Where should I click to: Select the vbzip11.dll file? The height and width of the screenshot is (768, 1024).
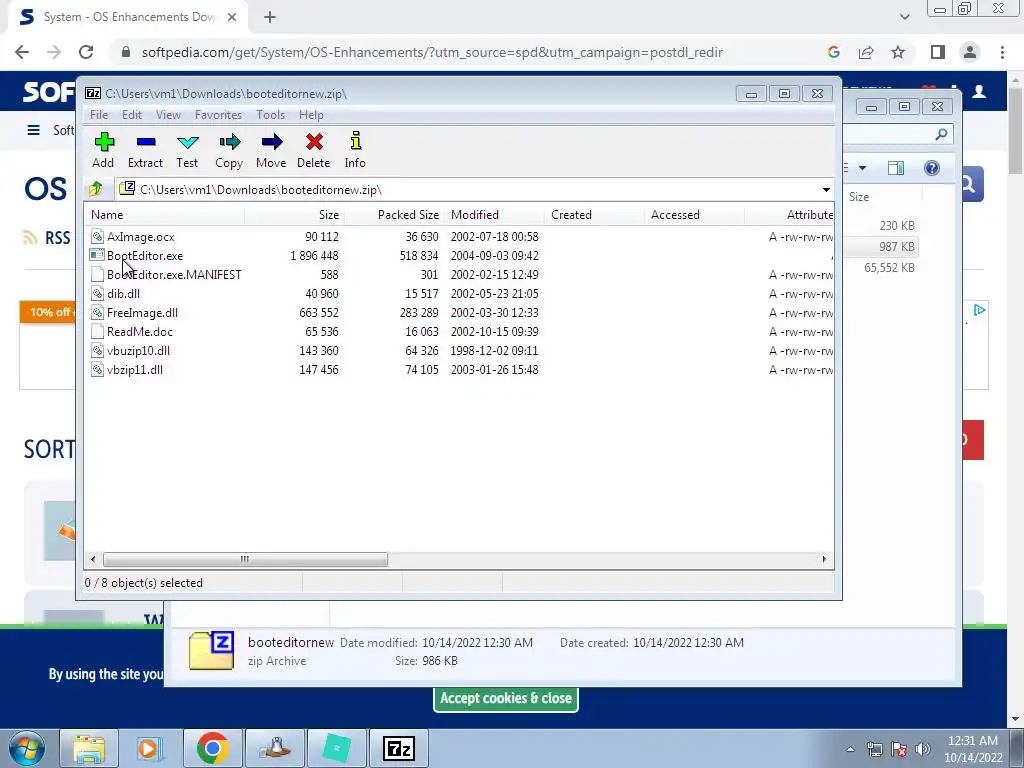pyautogui.click(x=135, y=370)
